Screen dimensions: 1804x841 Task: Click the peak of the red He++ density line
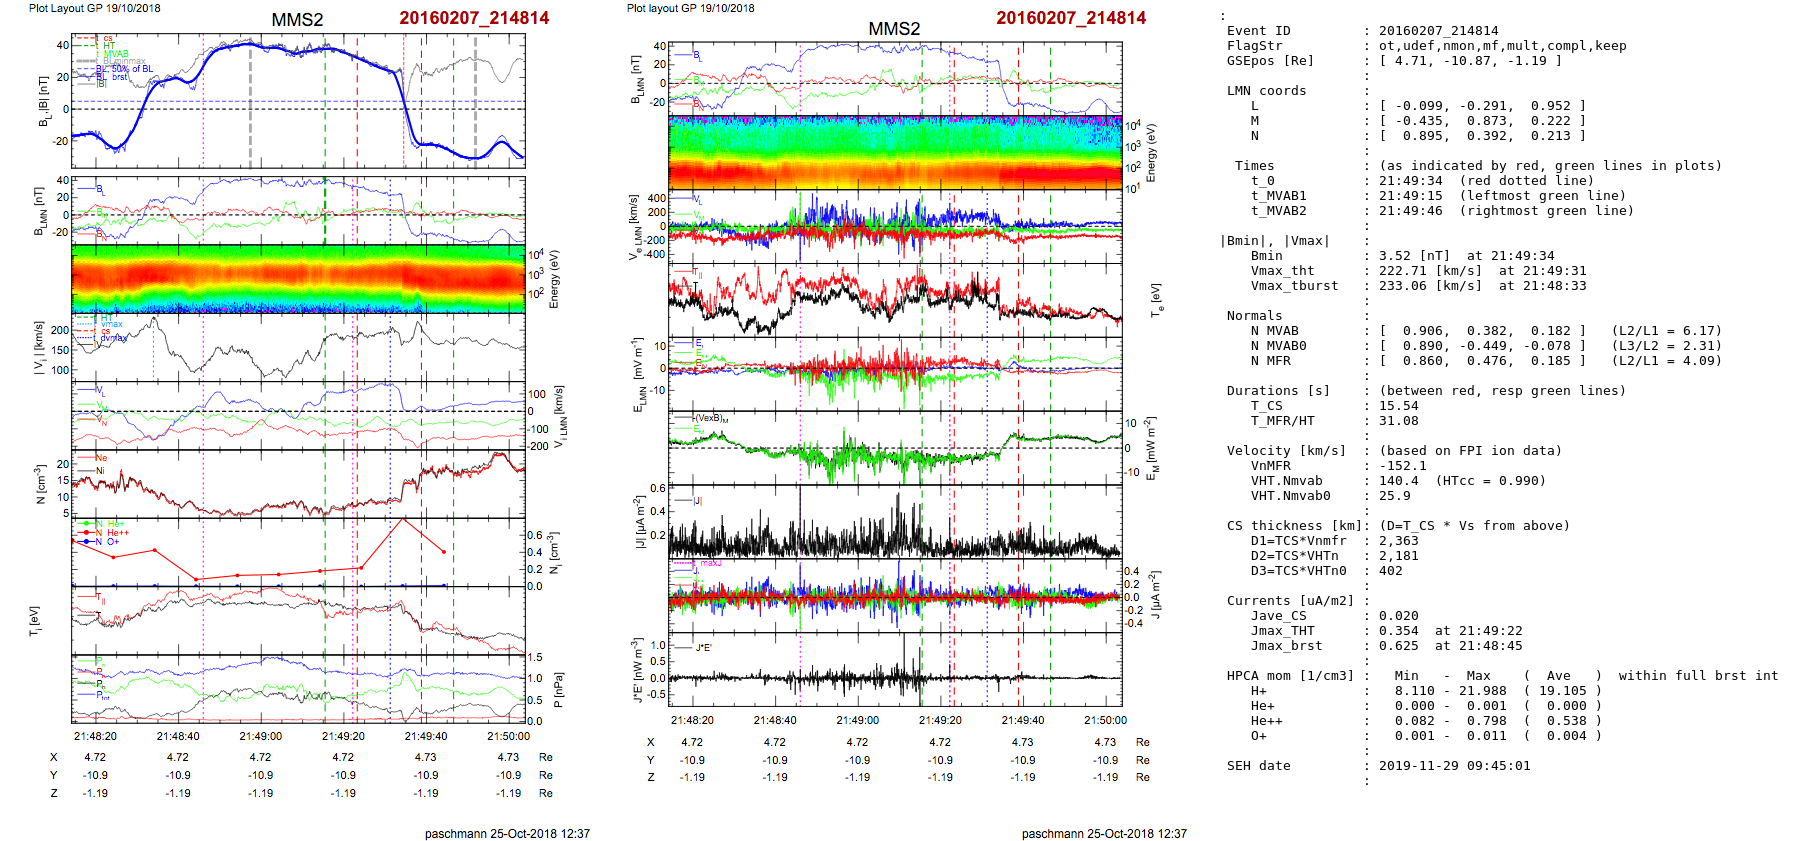pyautogui.click(x=403, y=519)
